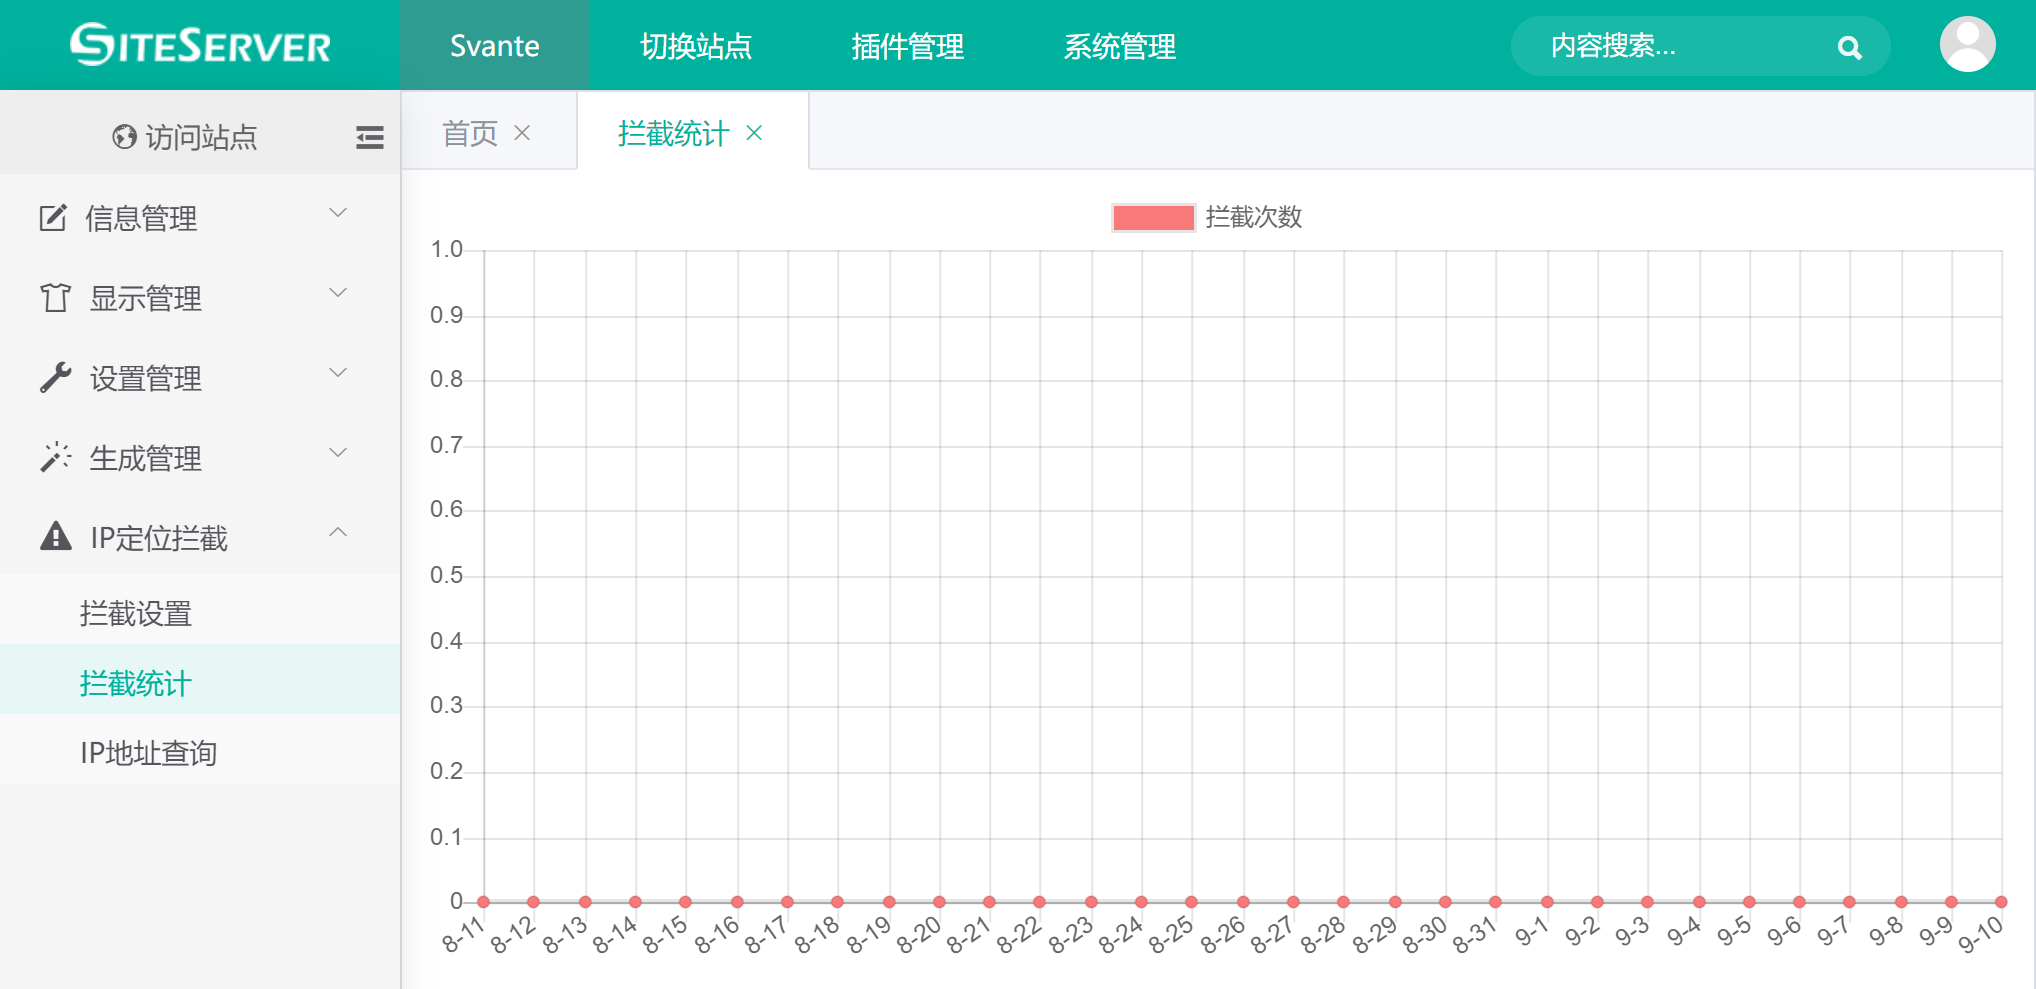Click the shirt icon for 显示管理
Viewport: 2036px width, 989px height.
tap(55, 298)
